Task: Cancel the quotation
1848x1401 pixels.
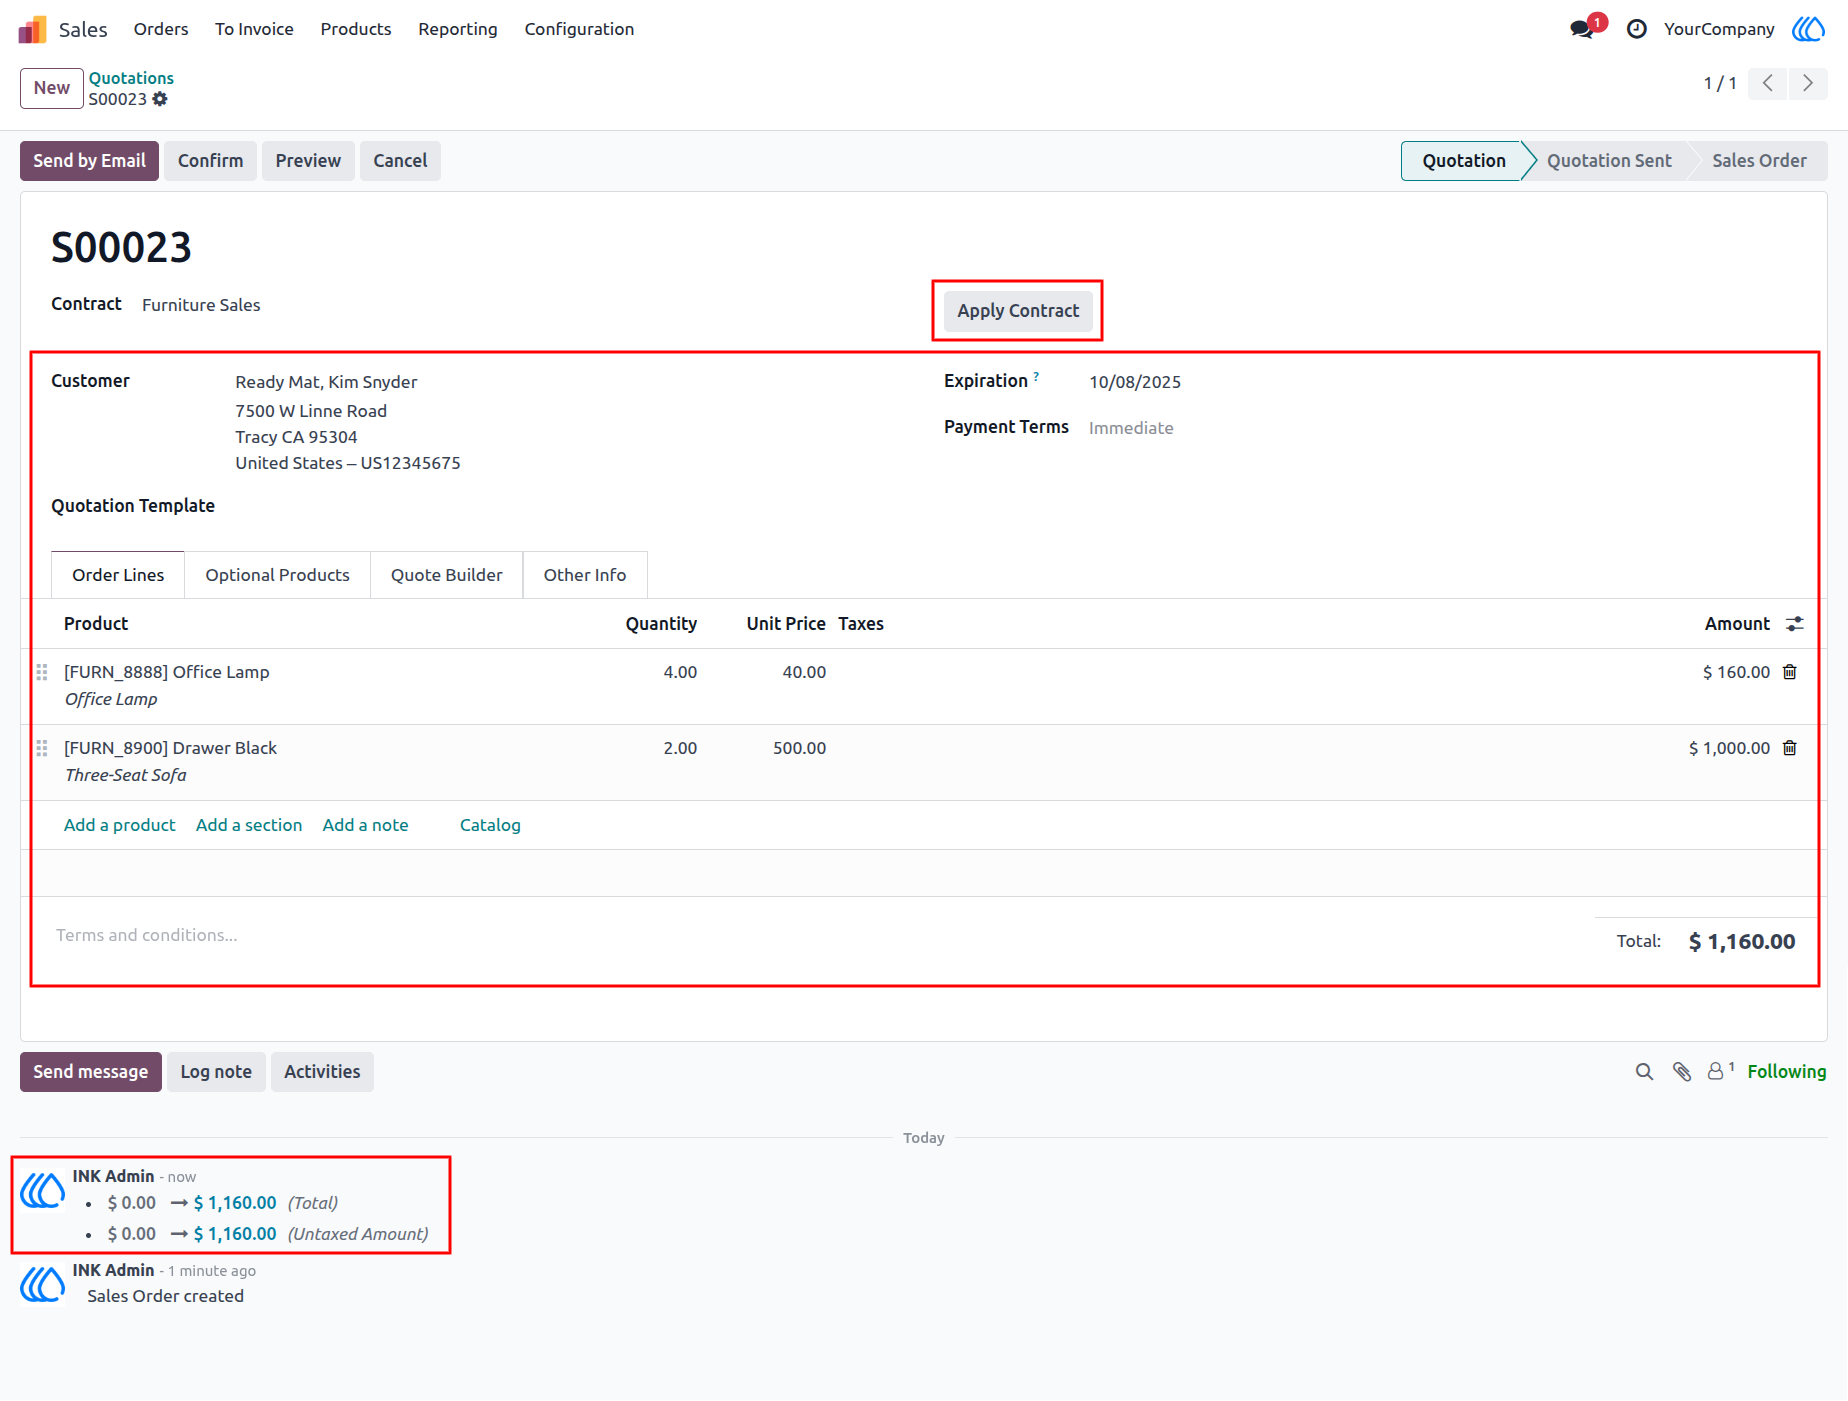Action: tap(400, 161)
